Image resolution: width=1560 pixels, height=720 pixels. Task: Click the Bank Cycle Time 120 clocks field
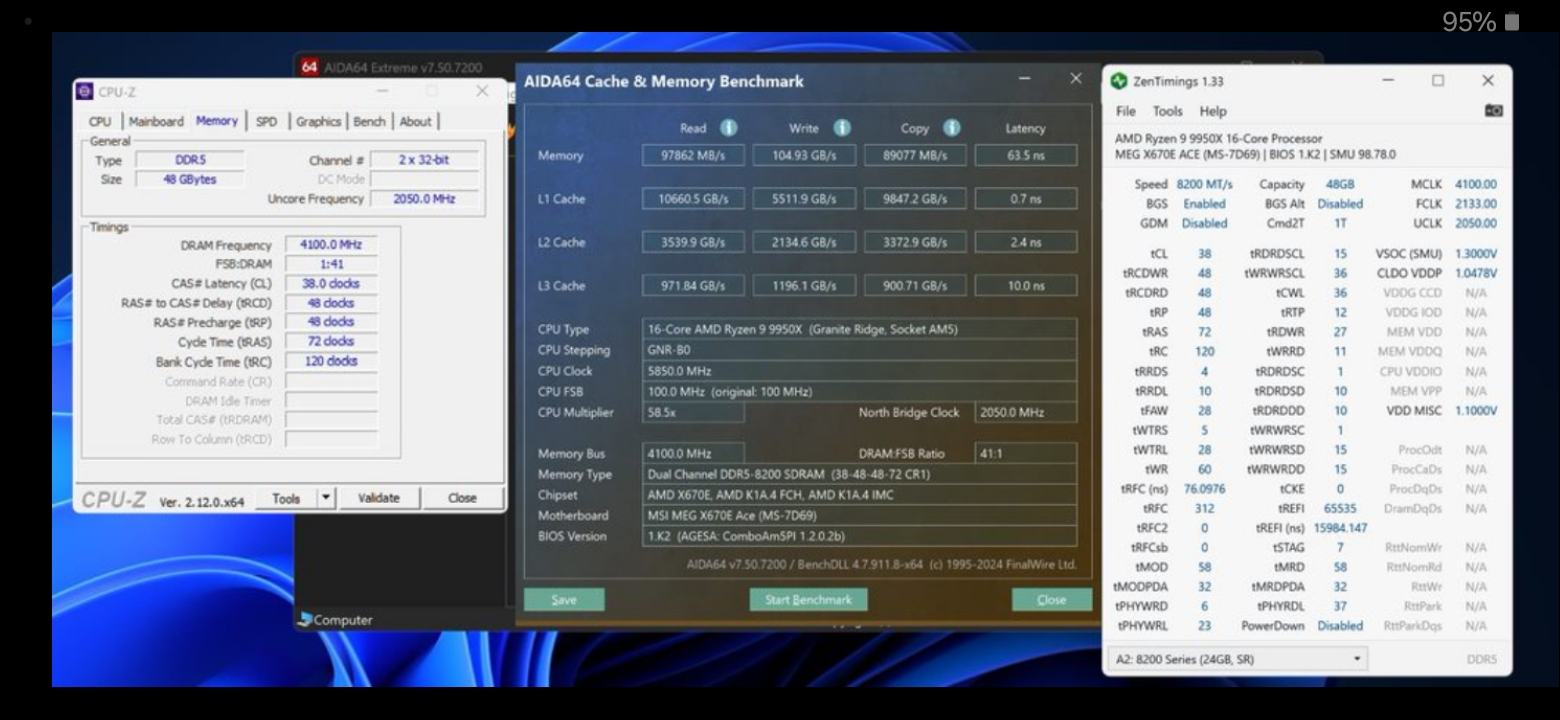pos(331,361)
